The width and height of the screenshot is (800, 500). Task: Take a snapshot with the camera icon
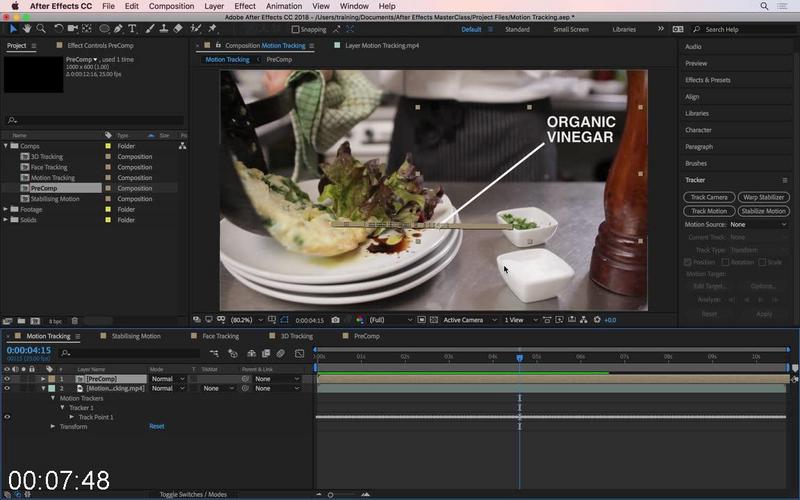[x=335, y=320]
